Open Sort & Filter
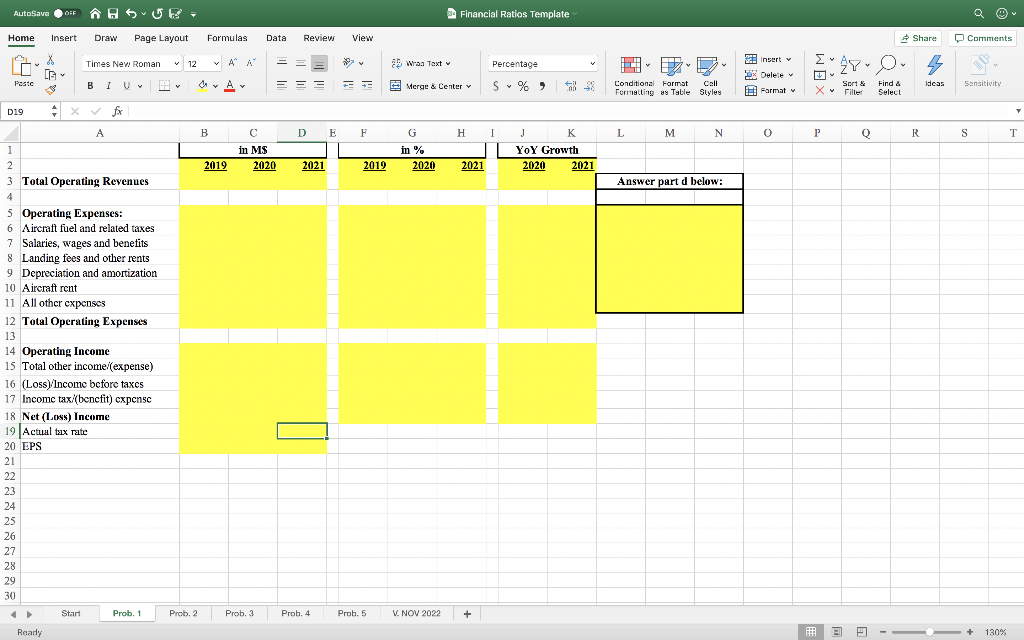 pyautogui.click(x=854, y=75)
